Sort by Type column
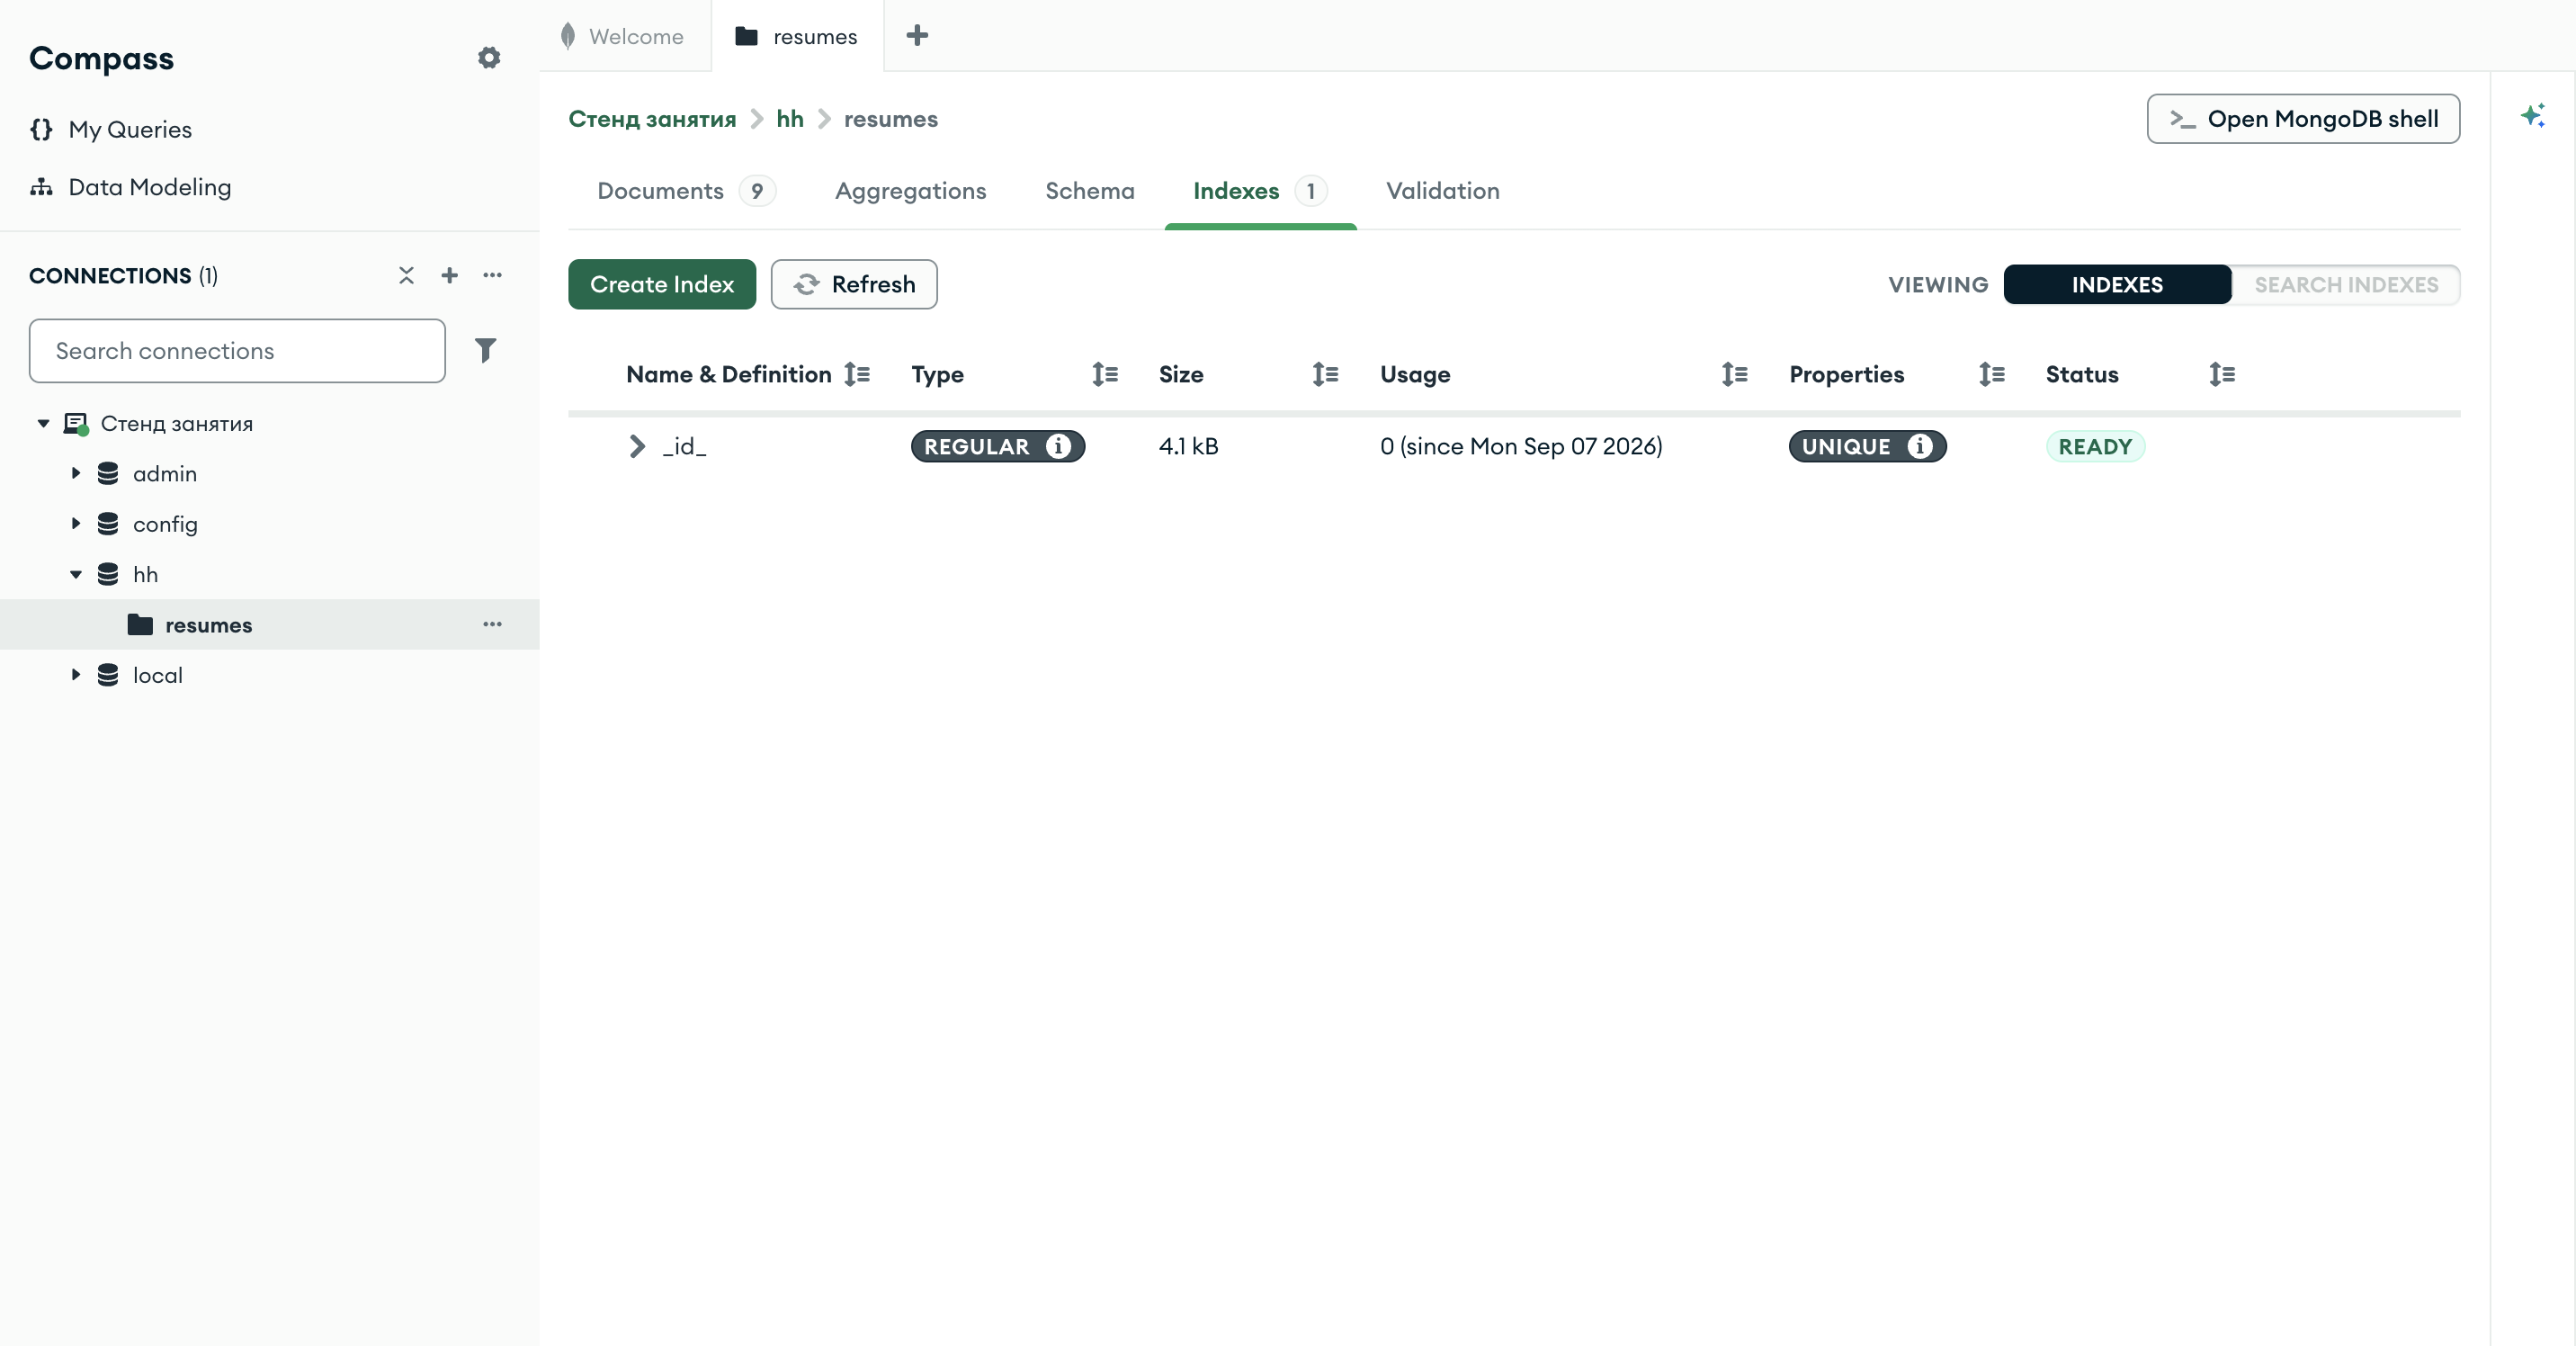The width and height of the screenshot is (2576, 1346). pos(1105,374)
